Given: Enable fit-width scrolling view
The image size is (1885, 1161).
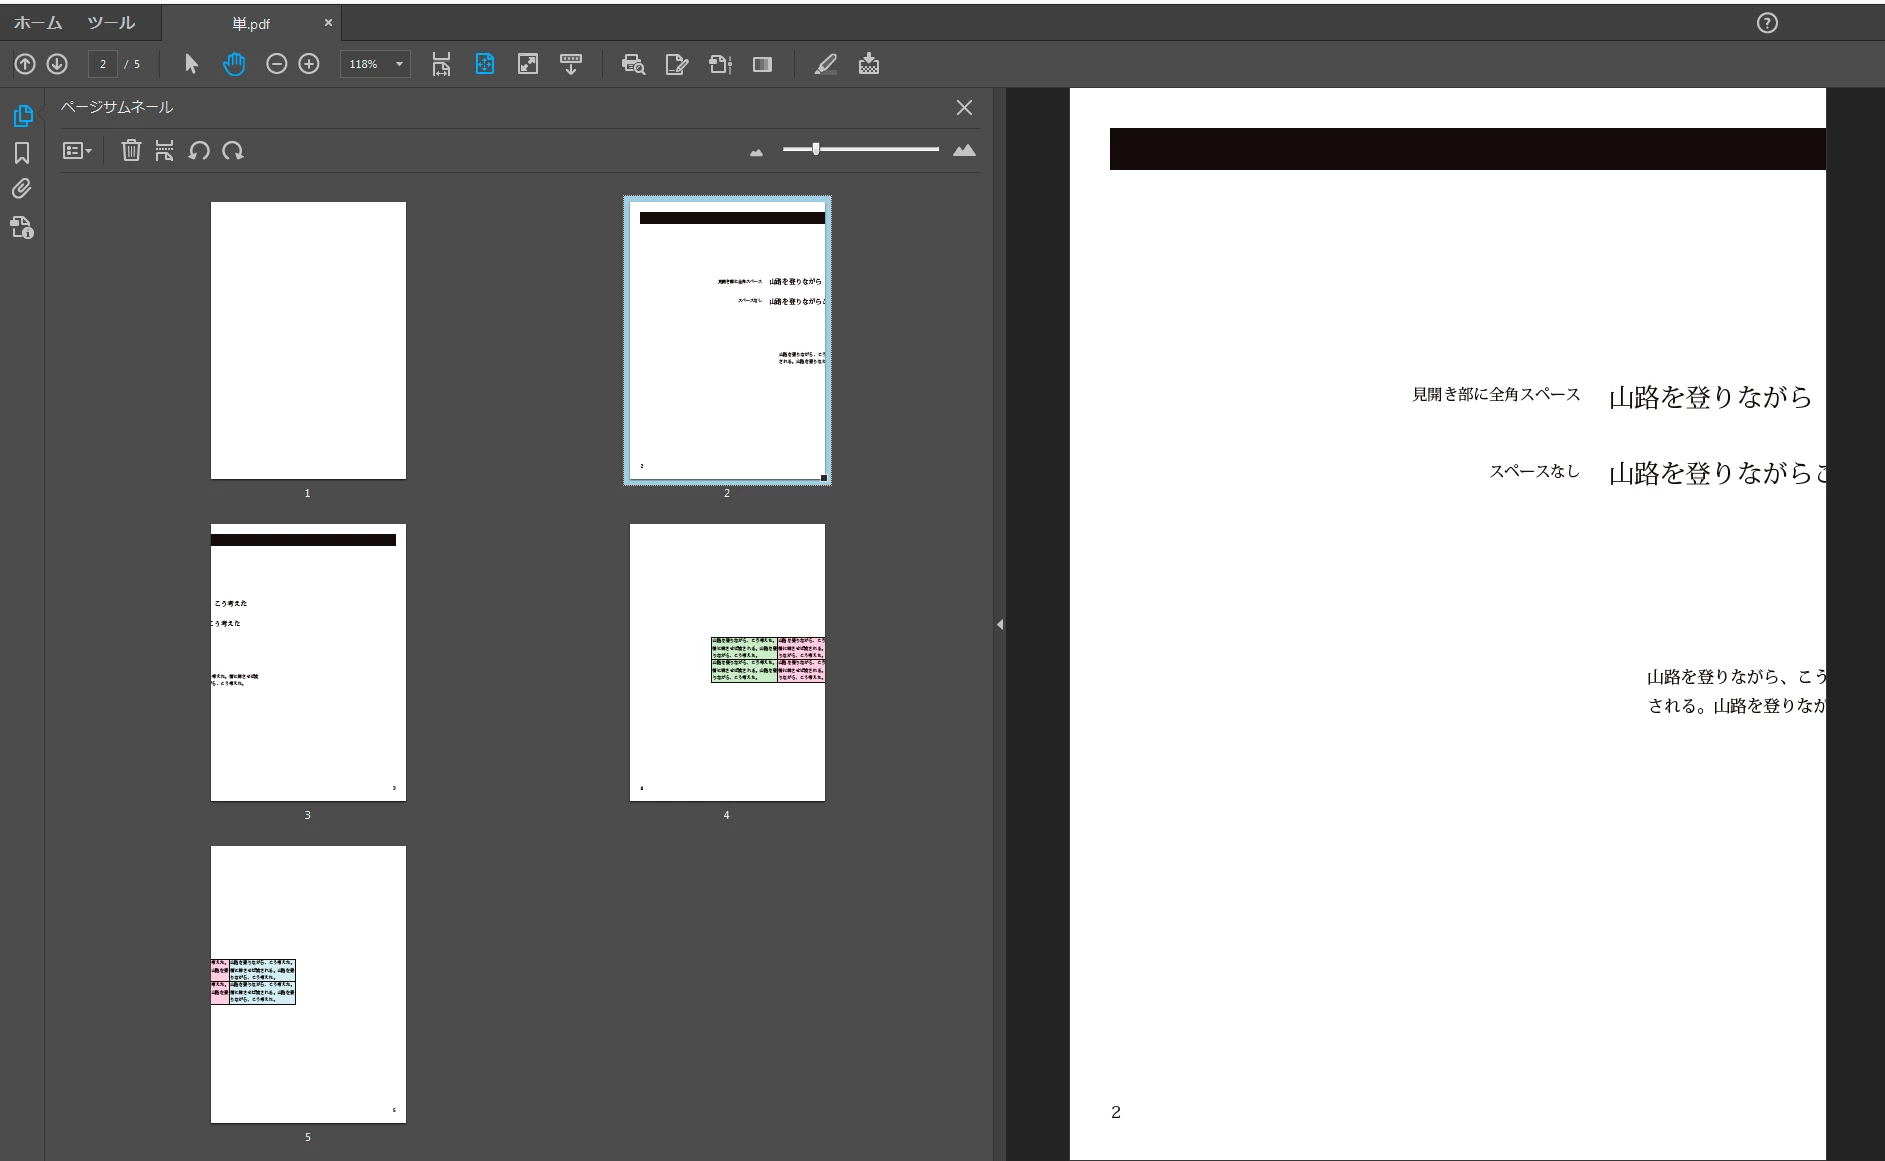Looking at the screenshot, I should [x=441, y=64].
